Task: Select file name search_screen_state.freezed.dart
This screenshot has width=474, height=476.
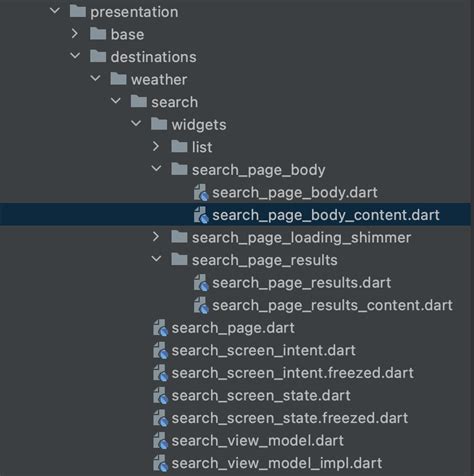Action: [x=290, y=418]
